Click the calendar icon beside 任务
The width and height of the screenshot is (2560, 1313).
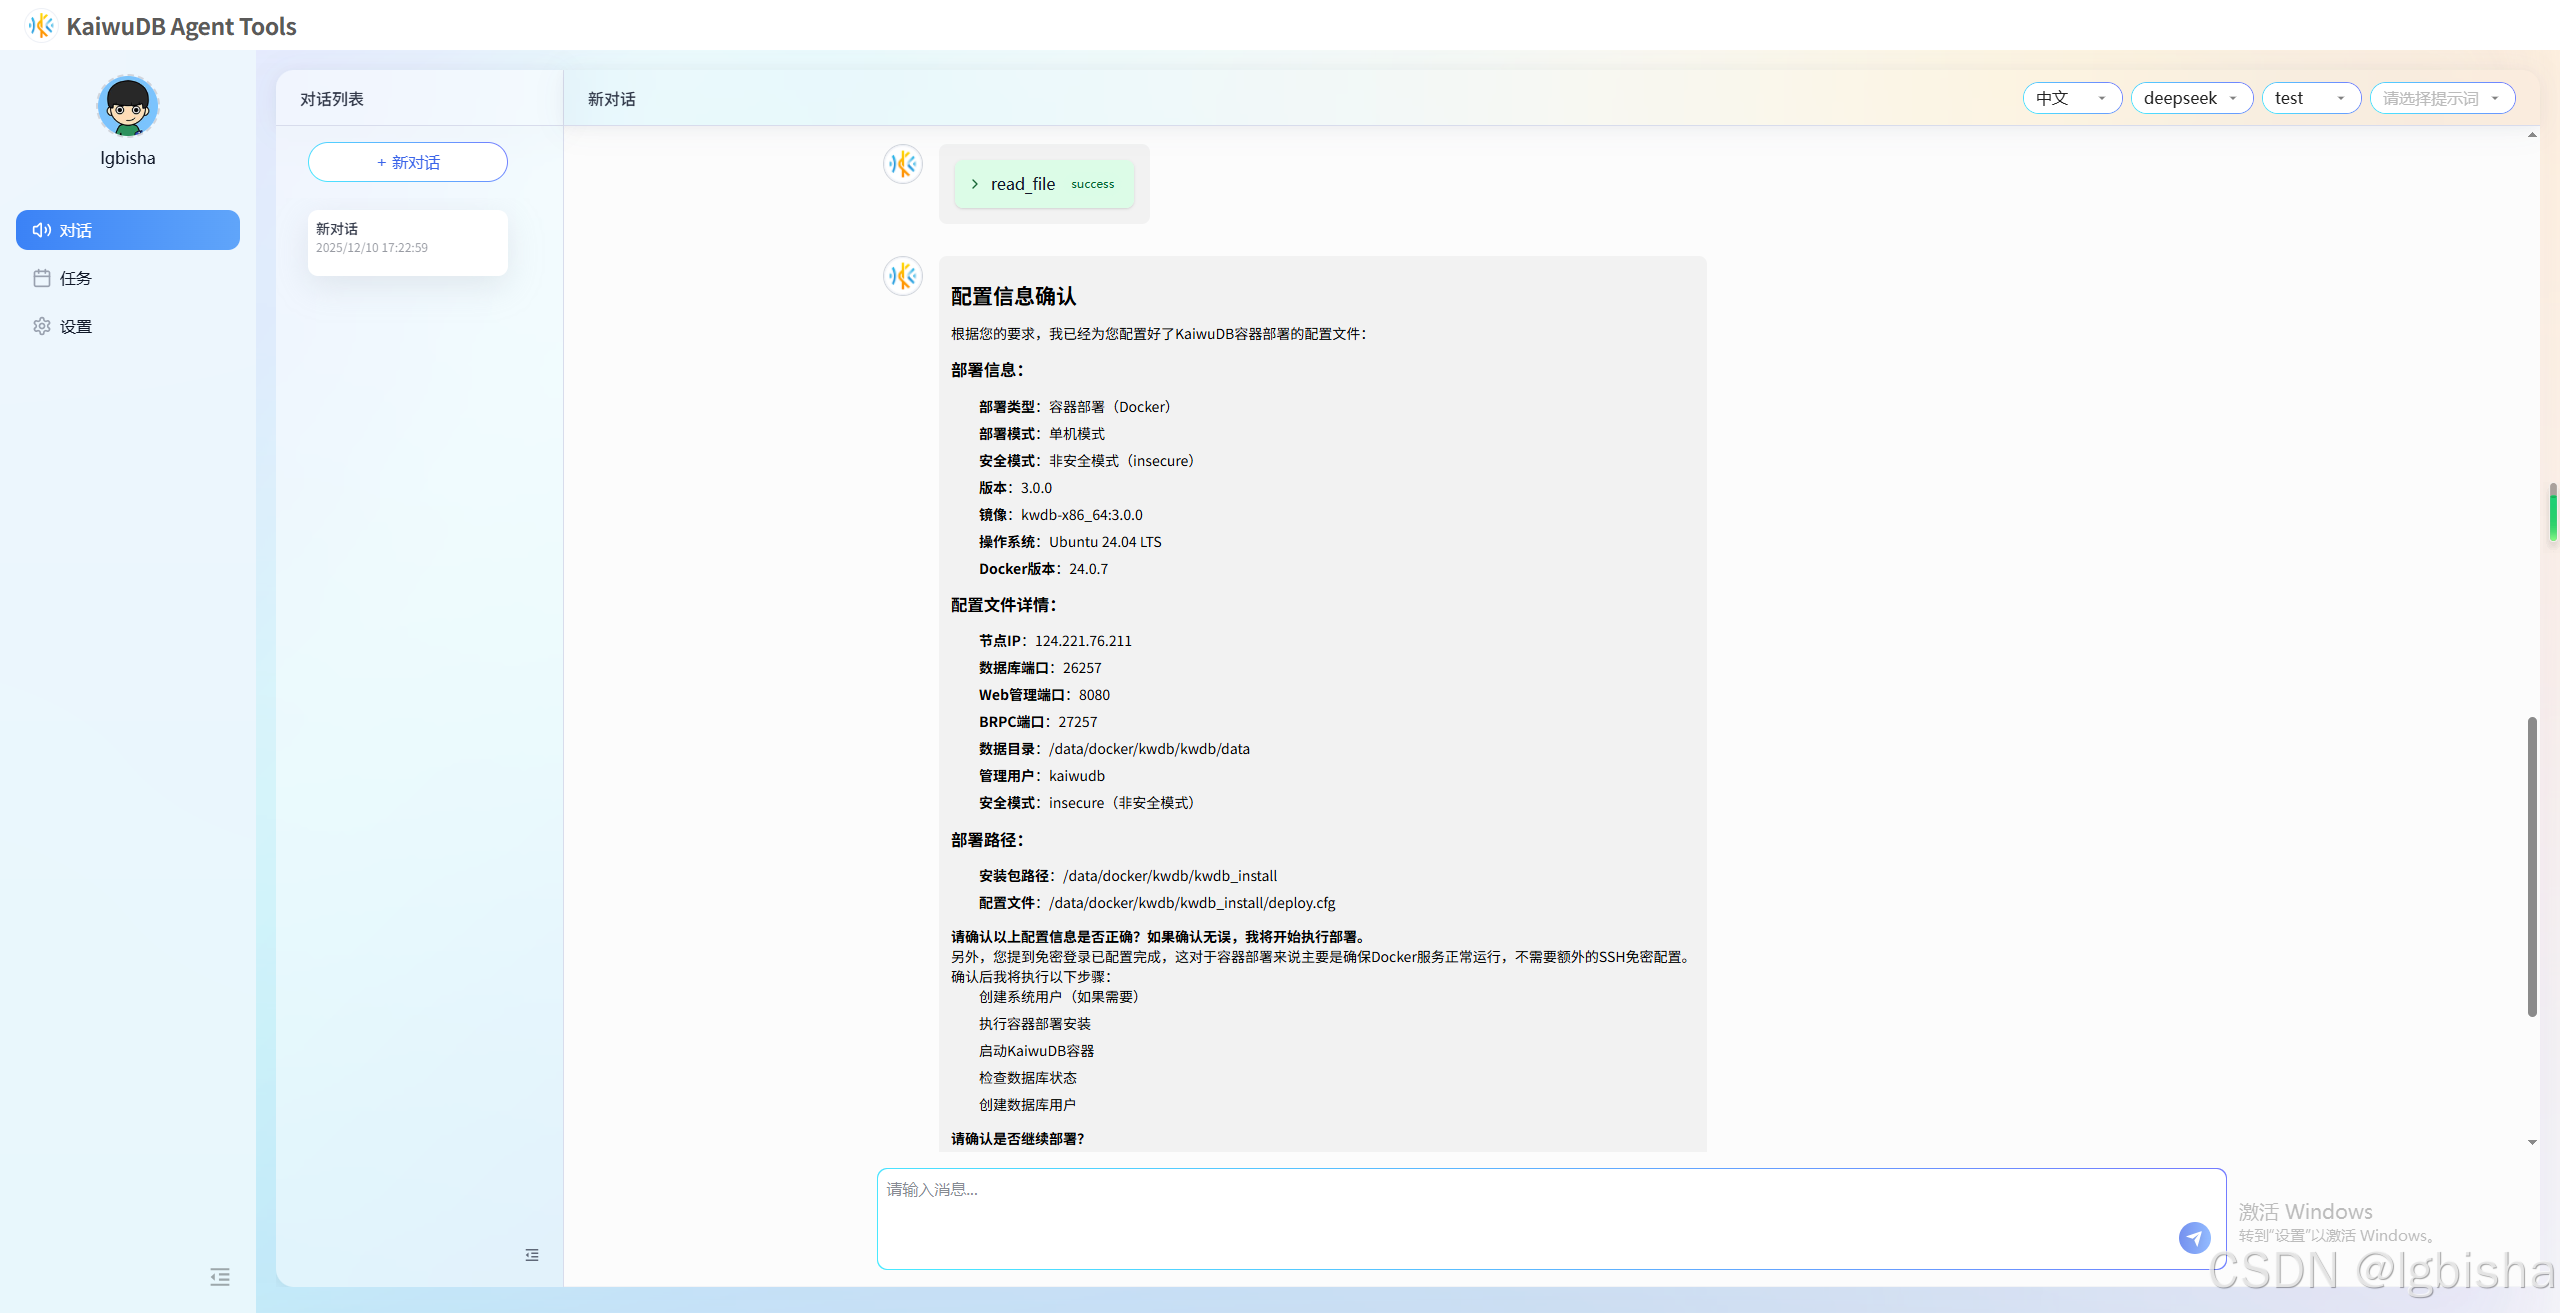coord(41,278)
